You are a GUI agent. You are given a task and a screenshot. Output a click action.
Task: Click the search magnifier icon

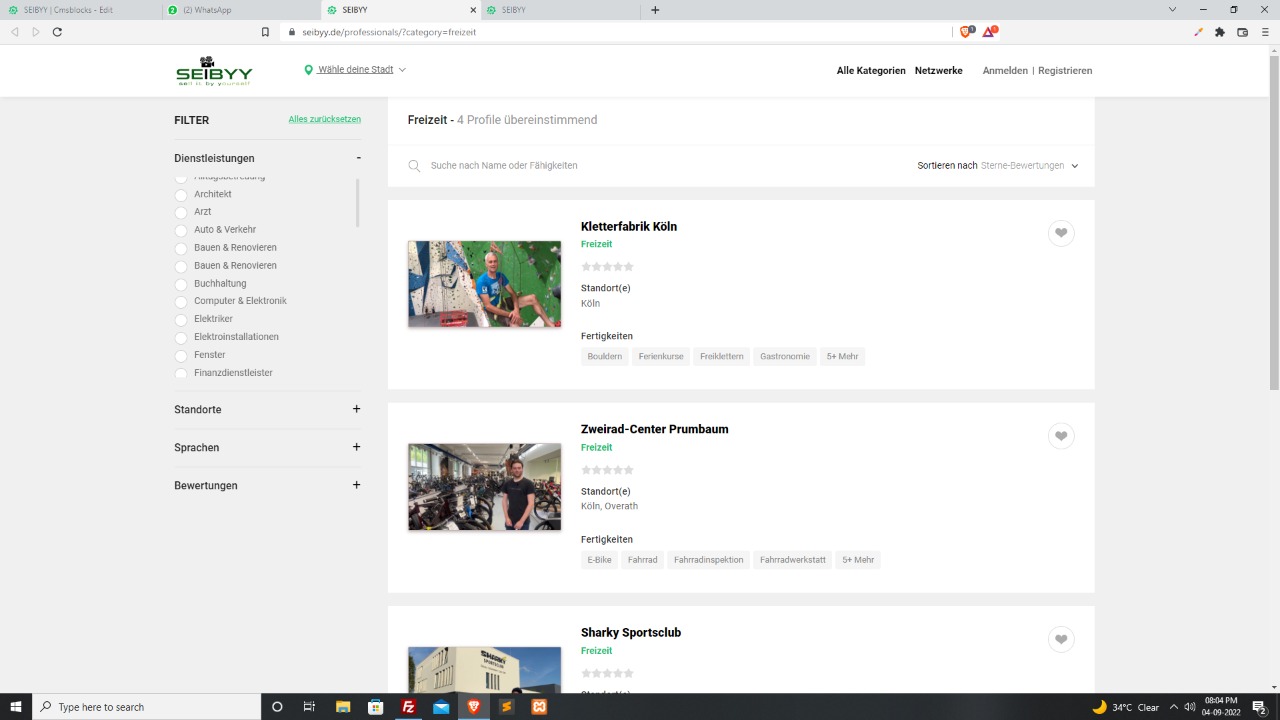coord(414,166)
